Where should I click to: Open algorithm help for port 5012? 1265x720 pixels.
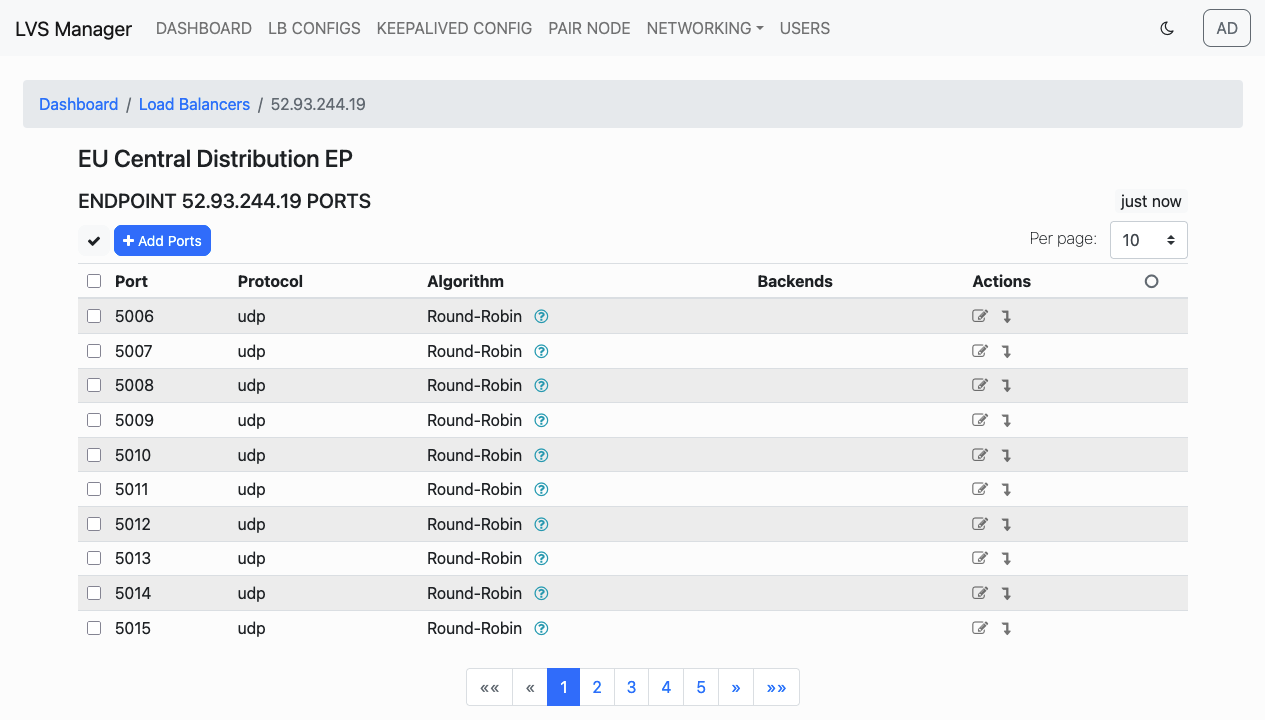(x=541, y=524)
